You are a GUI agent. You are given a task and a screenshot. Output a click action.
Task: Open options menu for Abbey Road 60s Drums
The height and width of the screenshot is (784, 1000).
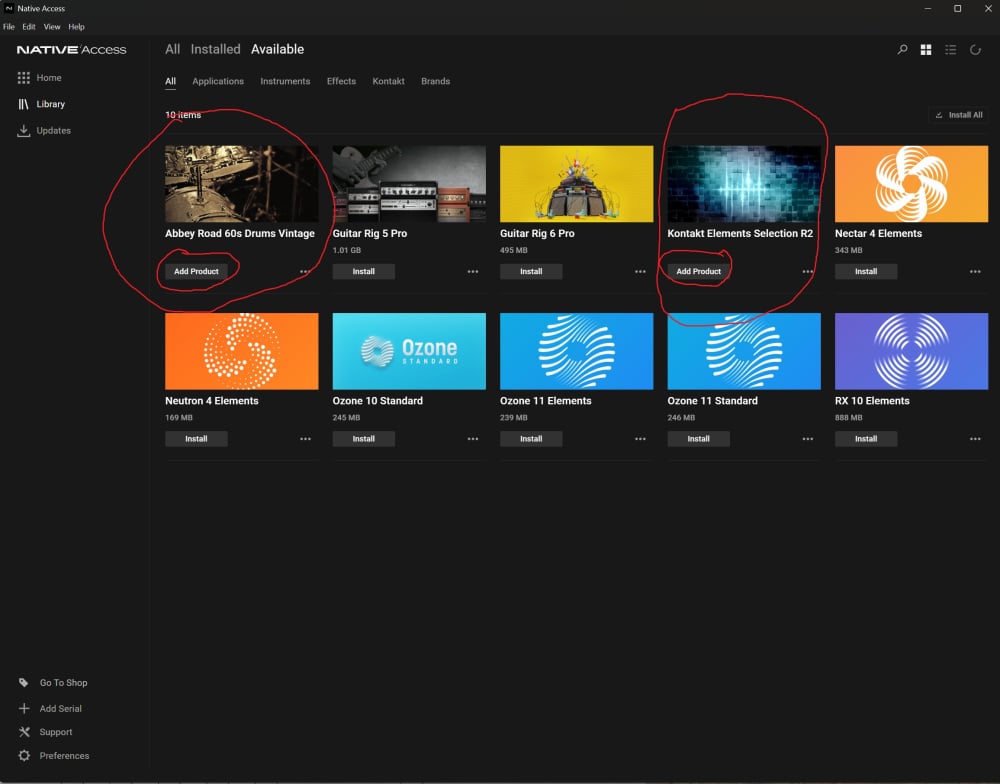305,272
